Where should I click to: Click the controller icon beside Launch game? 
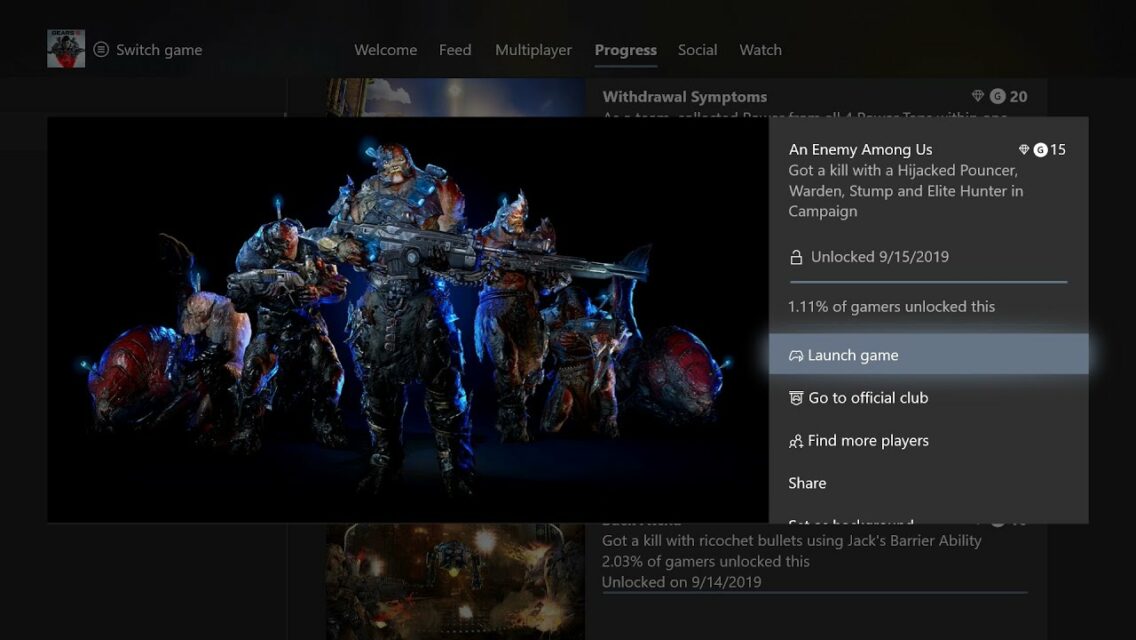(795, 355)
